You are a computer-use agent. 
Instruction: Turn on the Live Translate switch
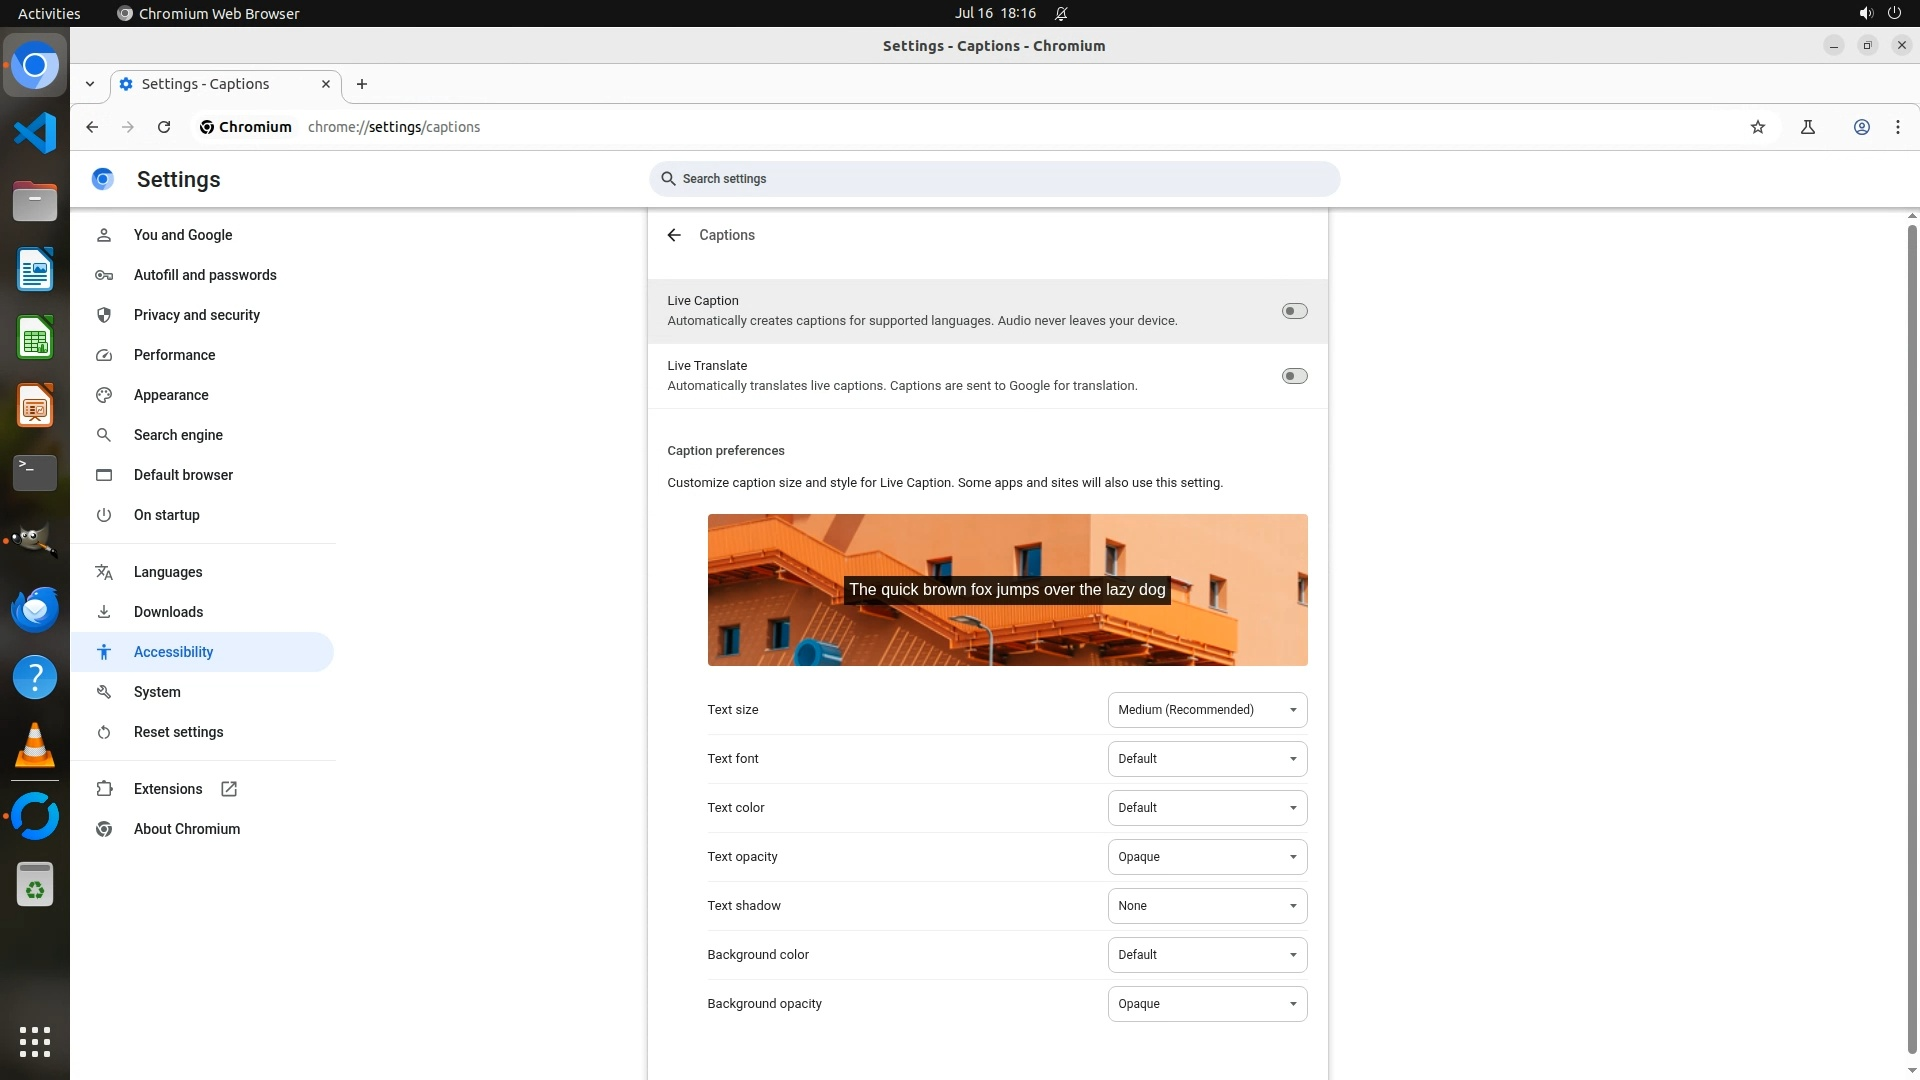[1294, 376]
